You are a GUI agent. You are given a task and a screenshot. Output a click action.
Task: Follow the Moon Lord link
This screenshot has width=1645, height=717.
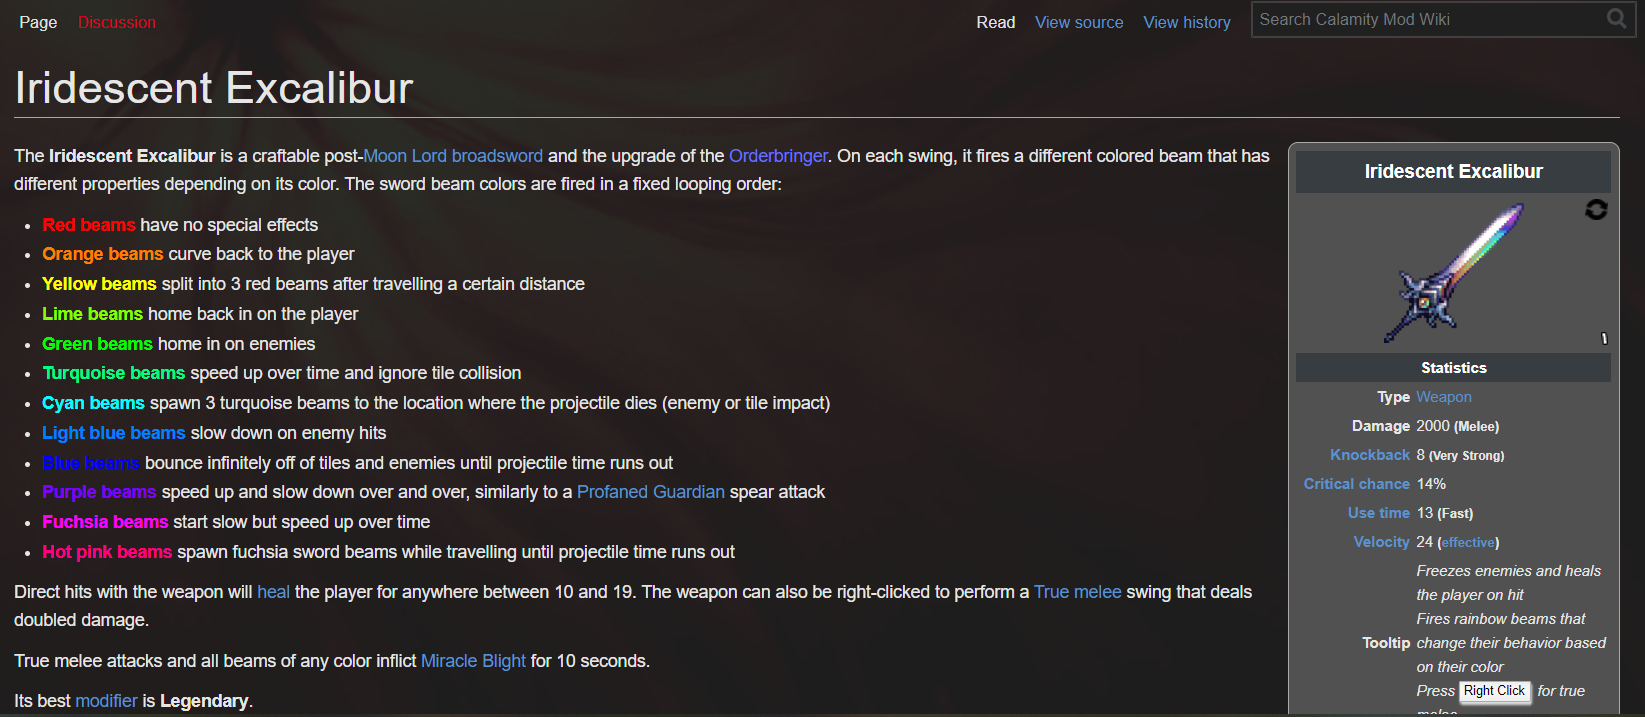coord(405,156)
